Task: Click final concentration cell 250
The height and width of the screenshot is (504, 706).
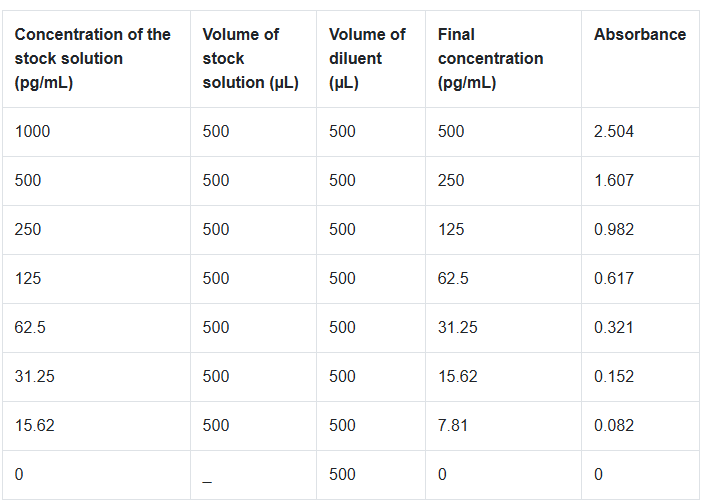Action: (x=451, y=181)
